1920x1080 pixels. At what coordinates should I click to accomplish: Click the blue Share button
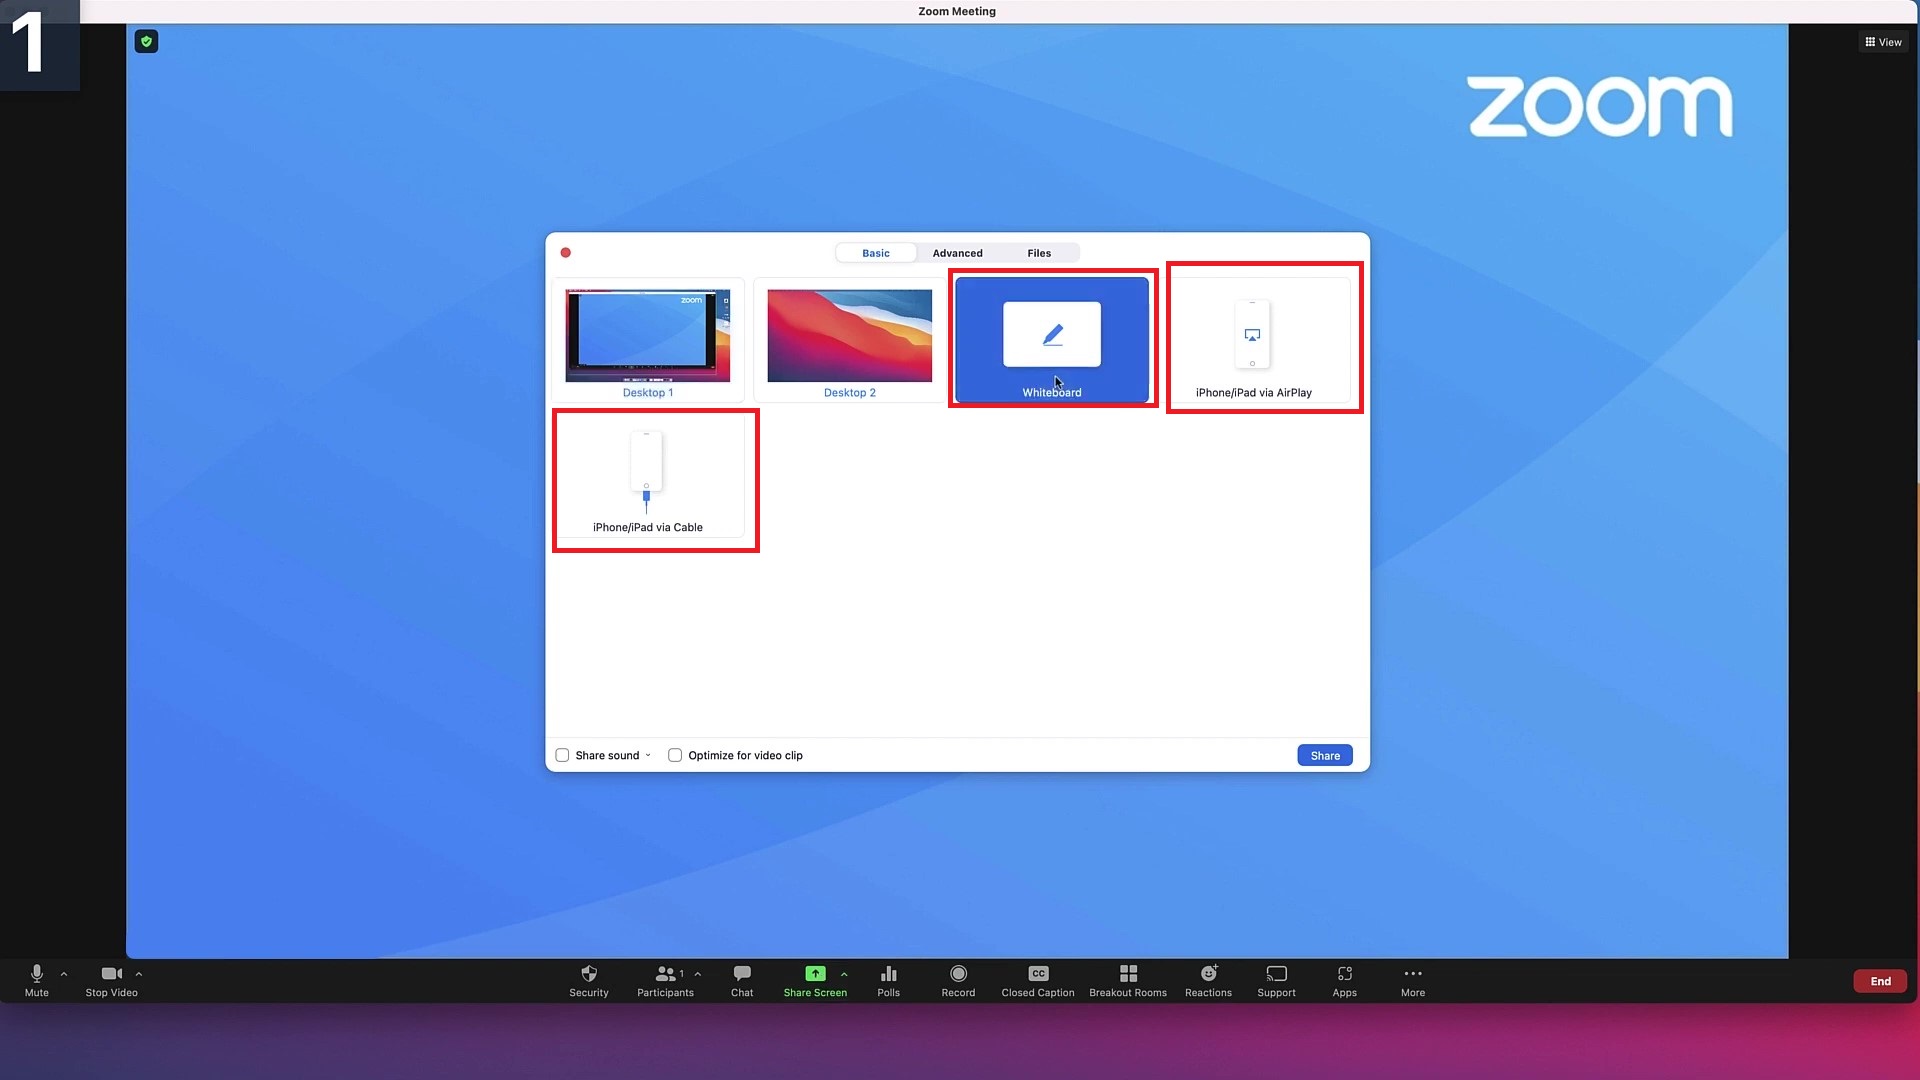pos(1325,755)
